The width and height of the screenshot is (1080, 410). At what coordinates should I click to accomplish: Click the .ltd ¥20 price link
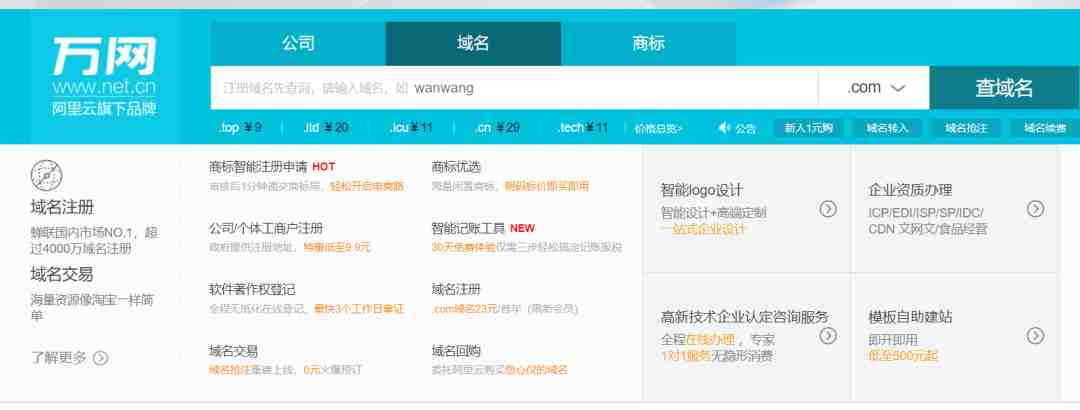tap(326, 127)
